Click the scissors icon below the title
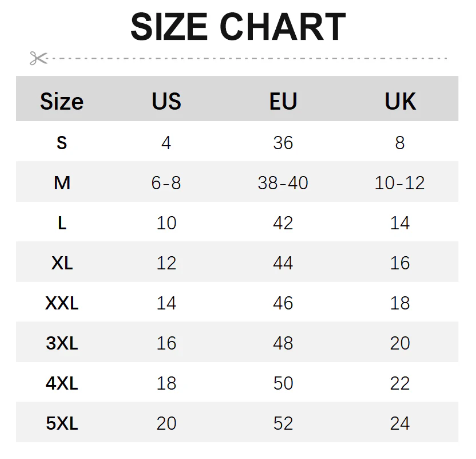Image resolution: width=476 pixels, height=459 pixels. click(38, 58)
